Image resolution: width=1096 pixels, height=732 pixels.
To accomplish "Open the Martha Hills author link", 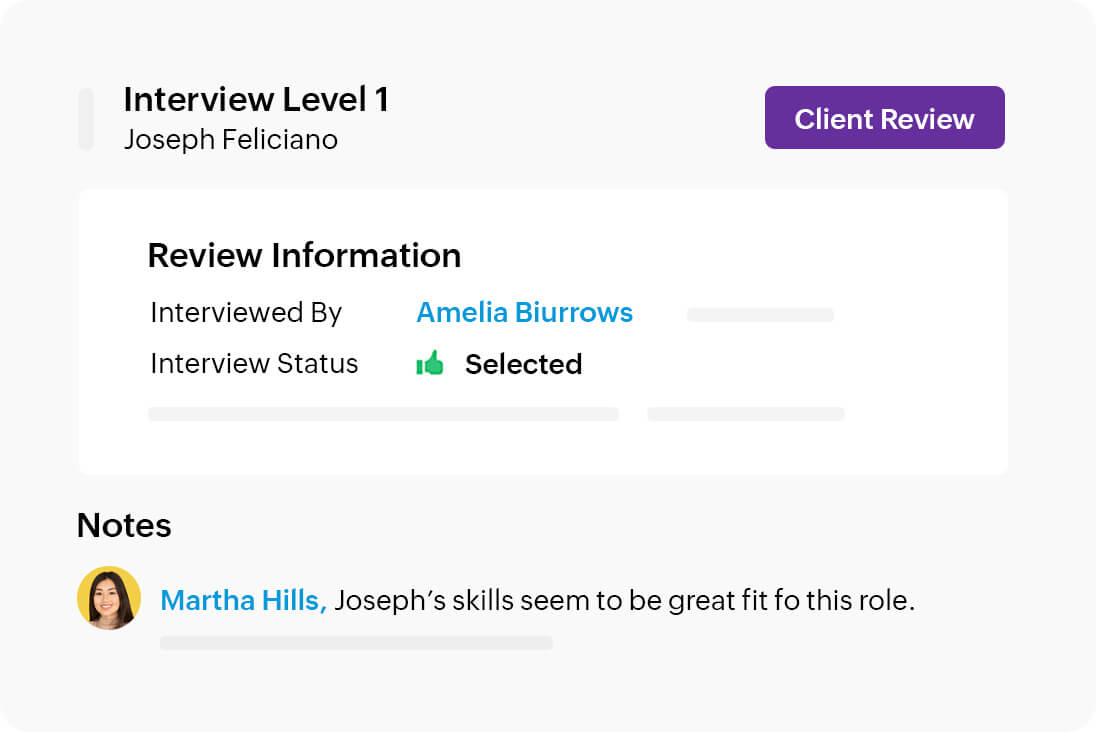I will click(x=243, y=601).
